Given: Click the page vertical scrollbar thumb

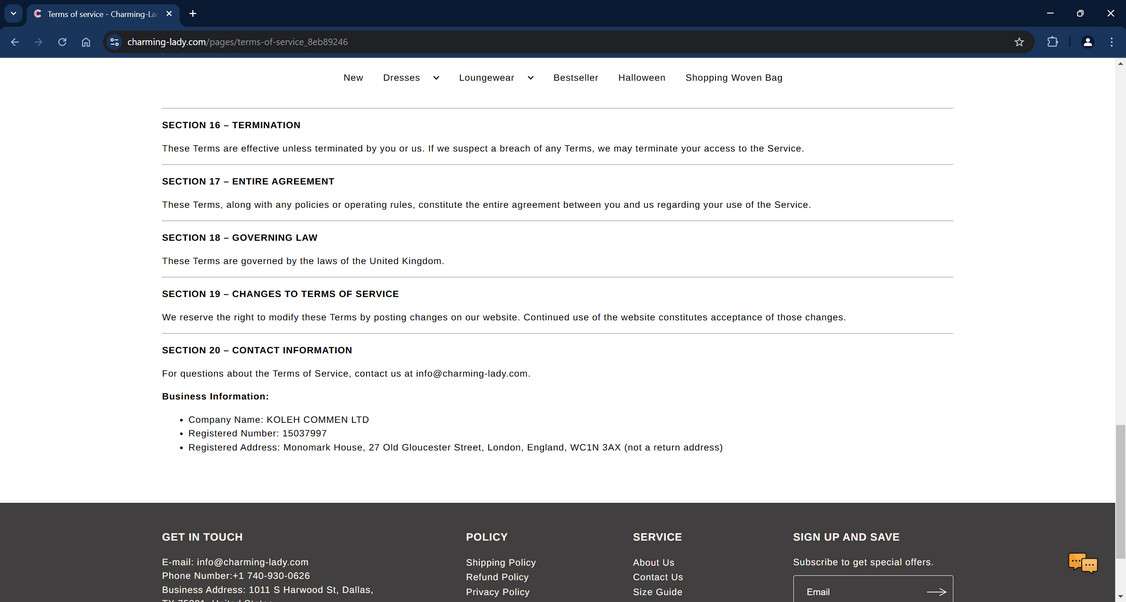Looking at the screenshot, I should click(1120, 491).
